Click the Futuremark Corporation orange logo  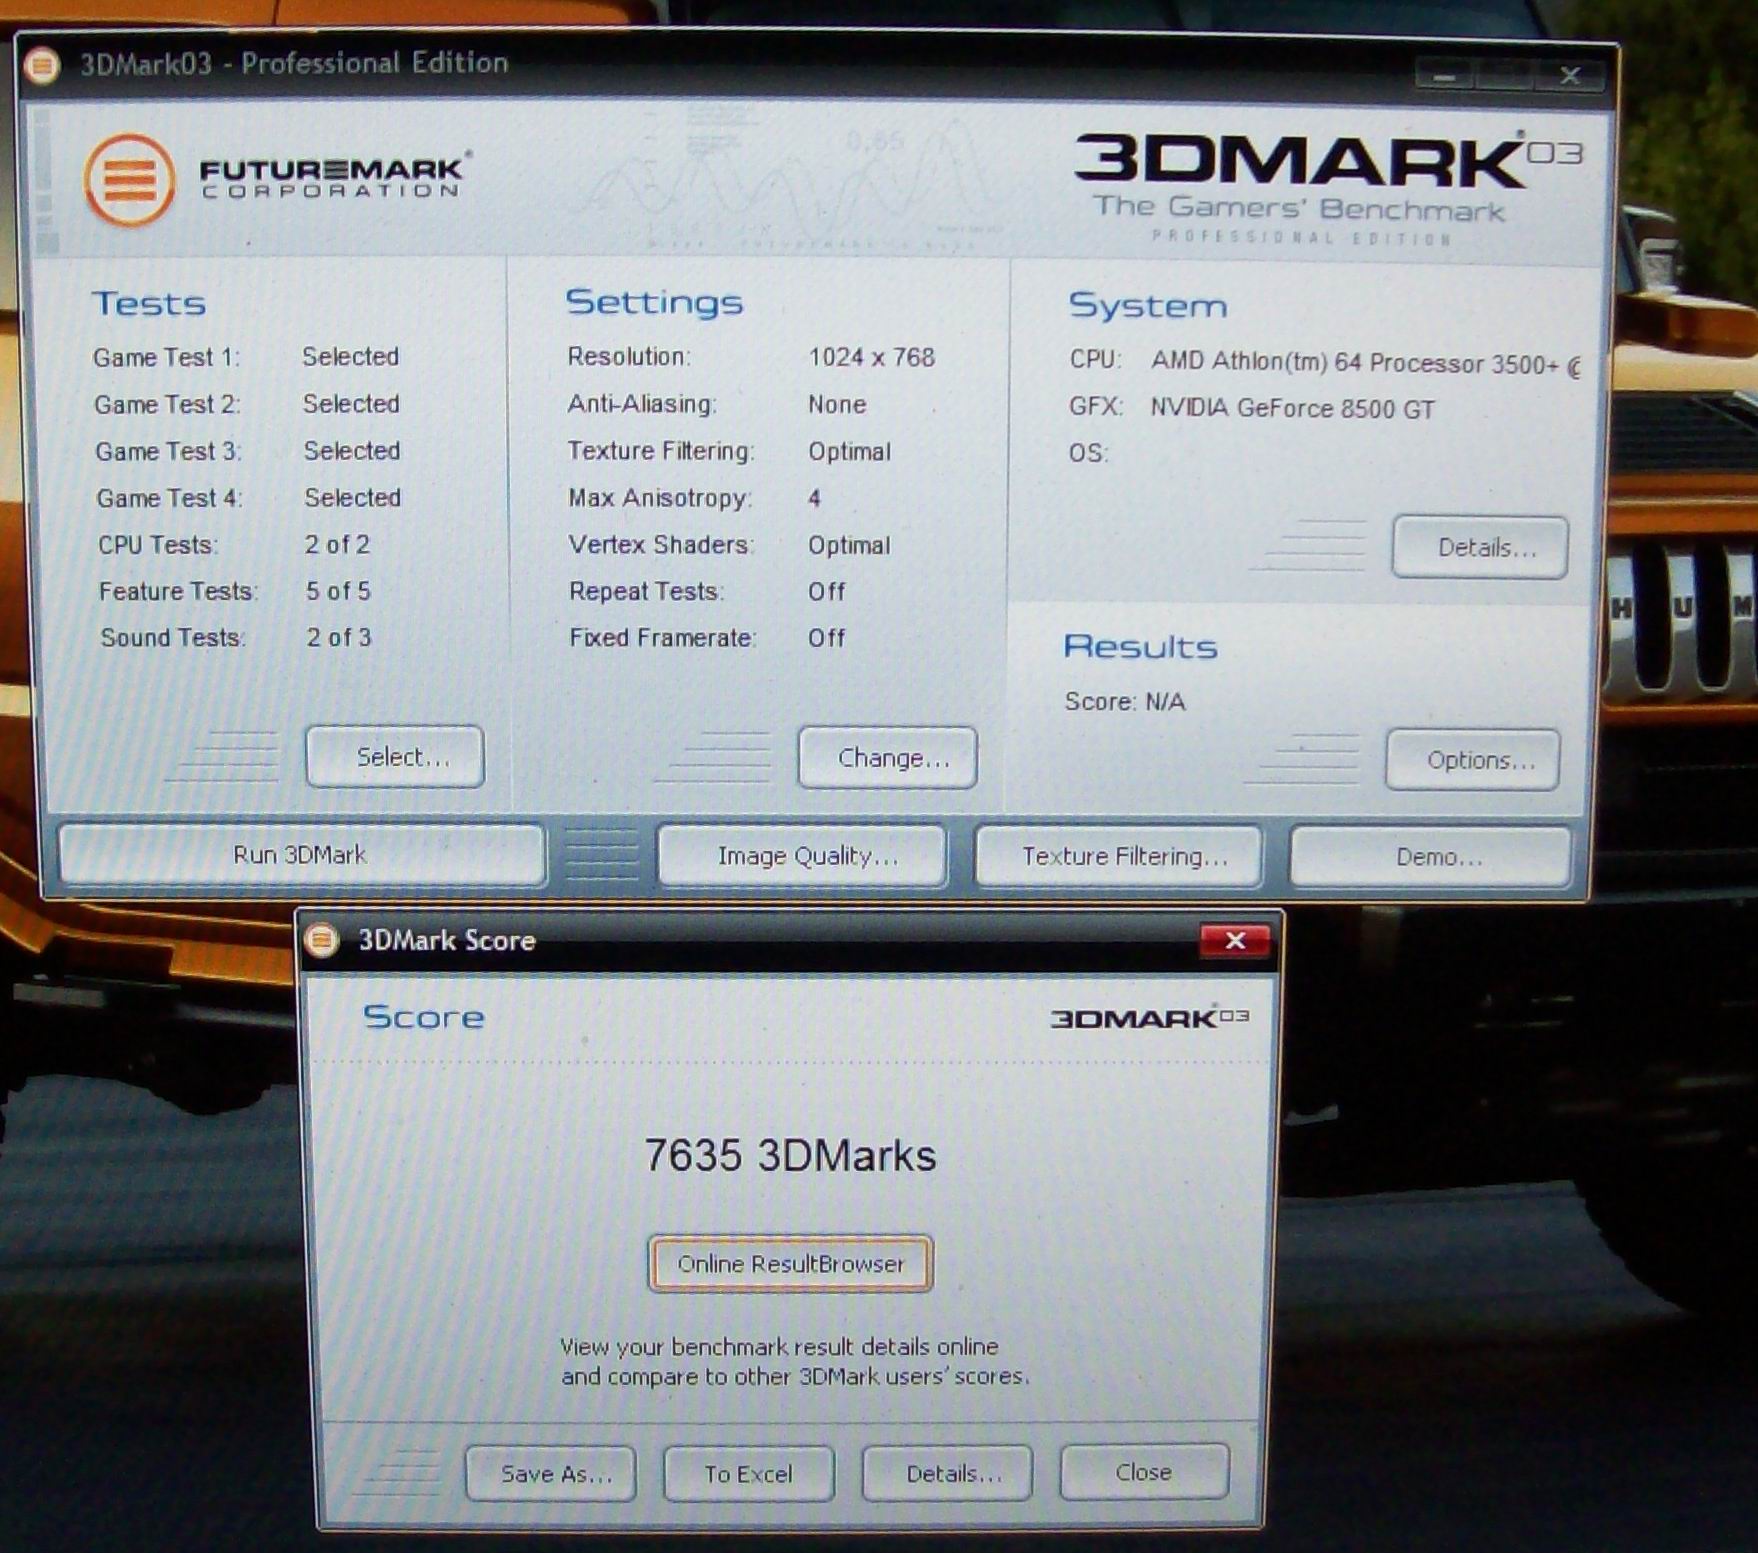pyautogui.click(x=130, y=180)
